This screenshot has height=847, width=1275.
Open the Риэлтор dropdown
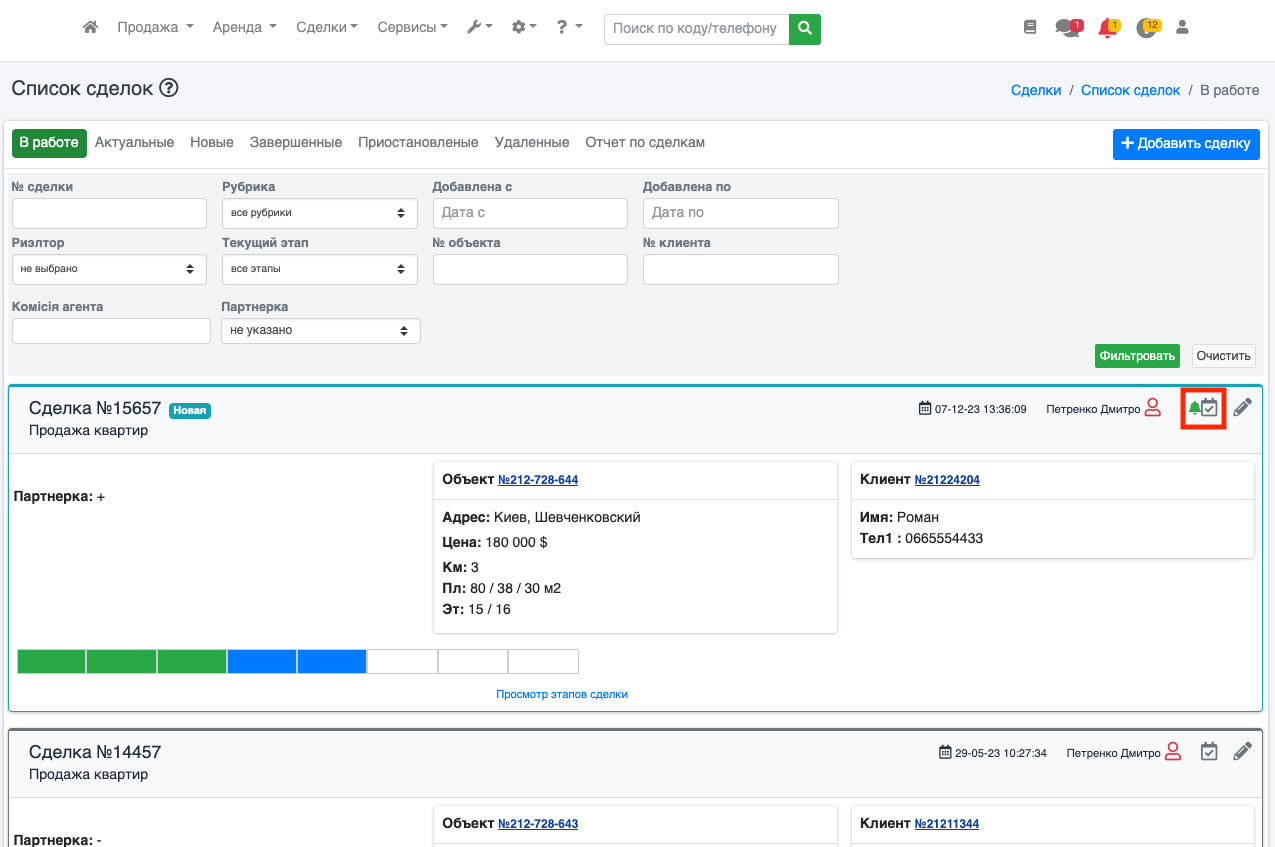109,269
